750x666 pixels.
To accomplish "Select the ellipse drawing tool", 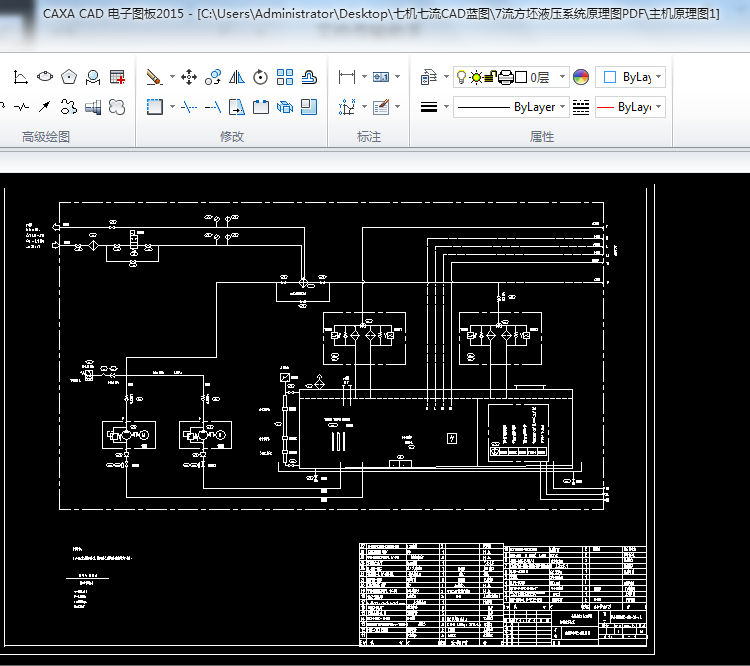I will pos(45,77).
